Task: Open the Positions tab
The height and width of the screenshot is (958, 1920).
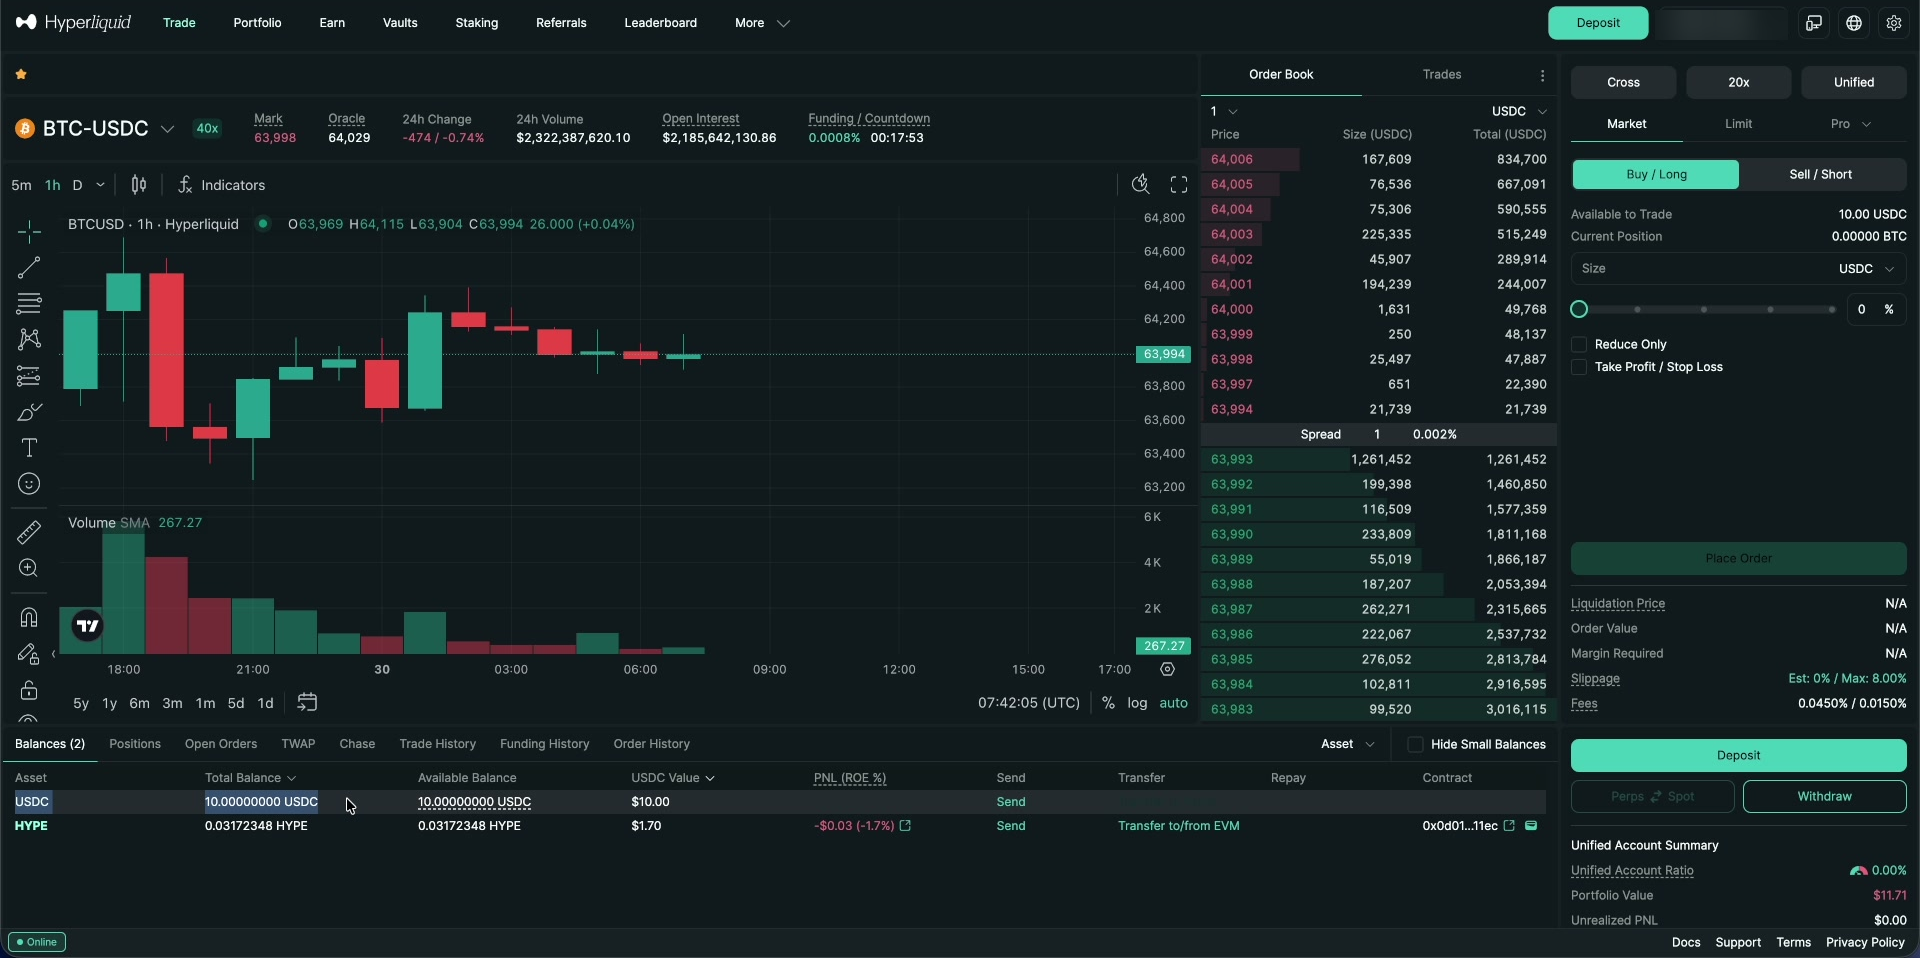Action: point(135,744)
